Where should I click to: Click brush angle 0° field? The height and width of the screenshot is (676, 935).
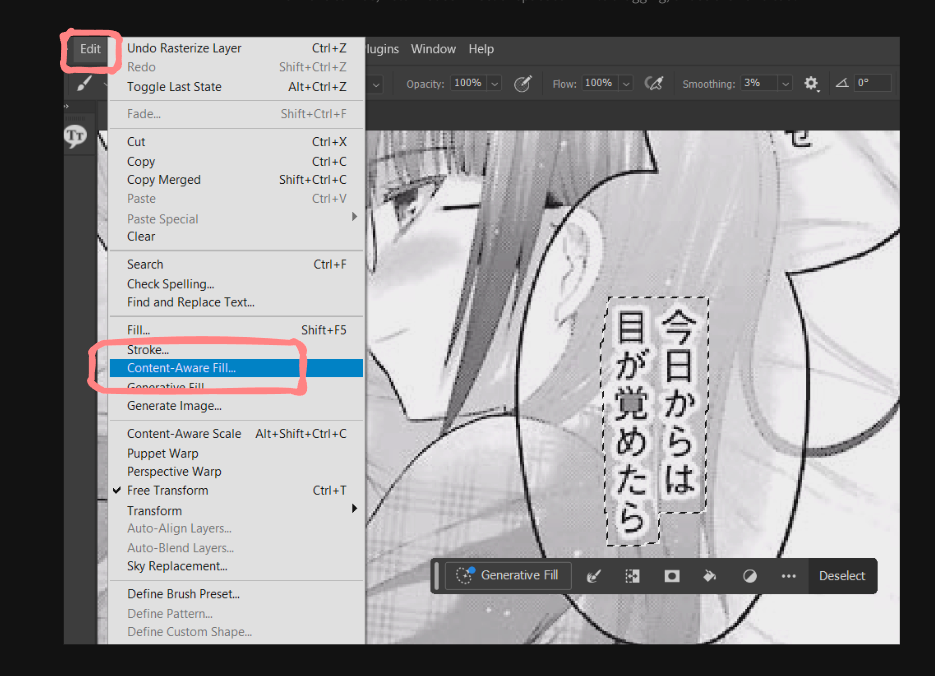point(872,83)
